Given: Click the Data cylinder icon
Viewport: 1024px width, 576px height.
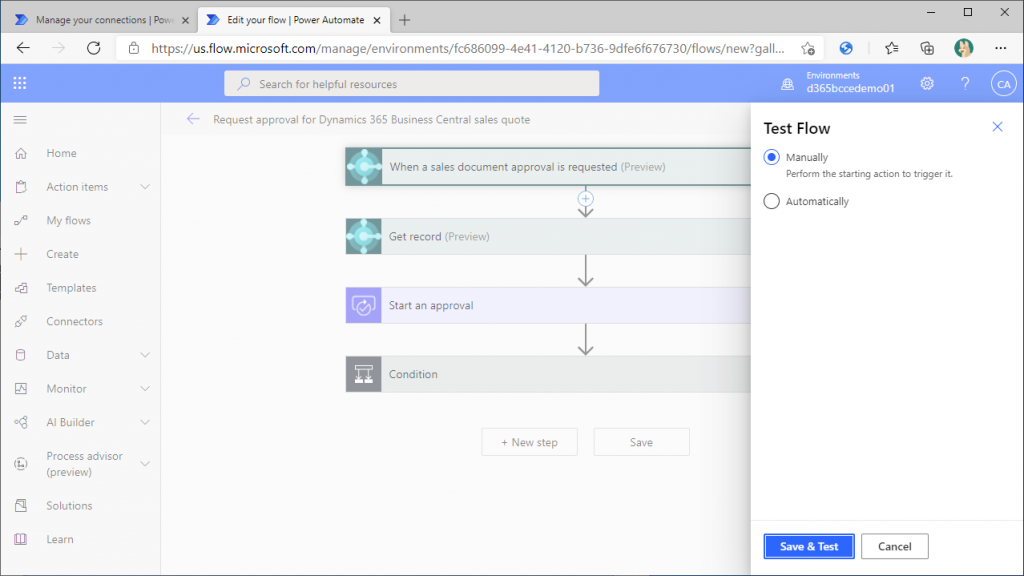Looking at the screenshot, I should 21,355.
